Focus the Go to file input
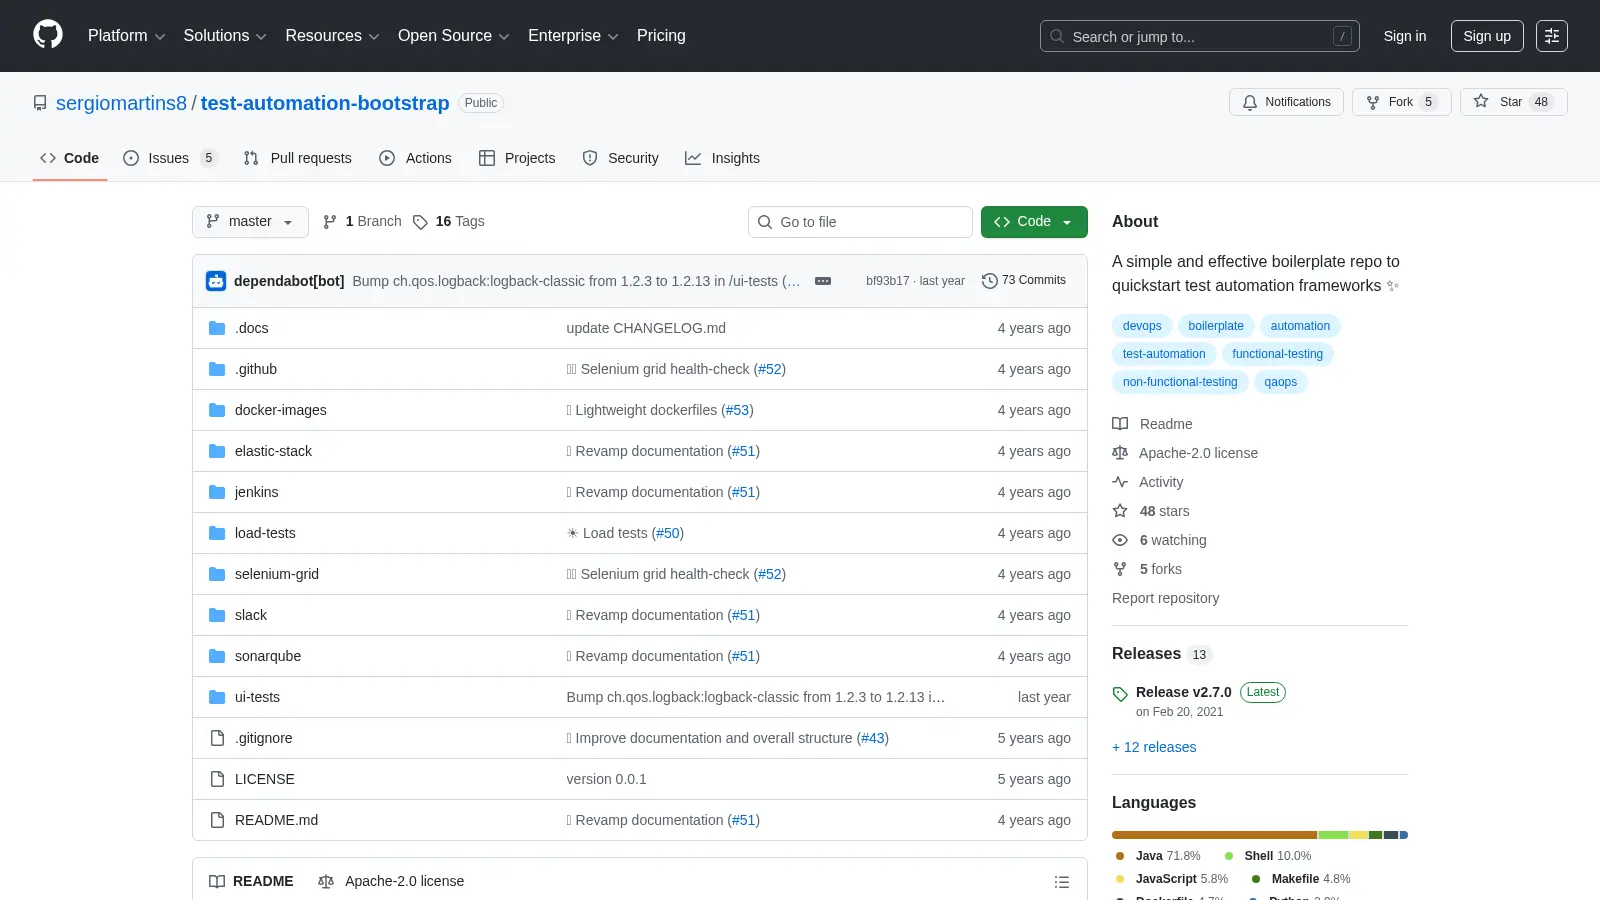Screen dimensions: 1600x900 click(860, 222)
